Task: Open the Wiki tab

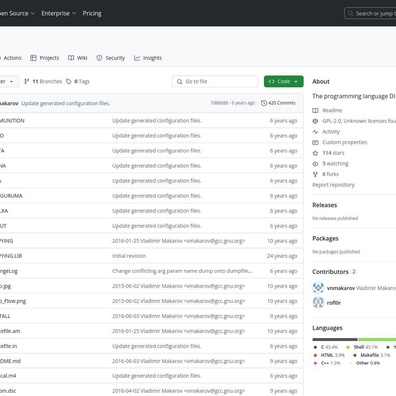Action: [x=78, y=58]
